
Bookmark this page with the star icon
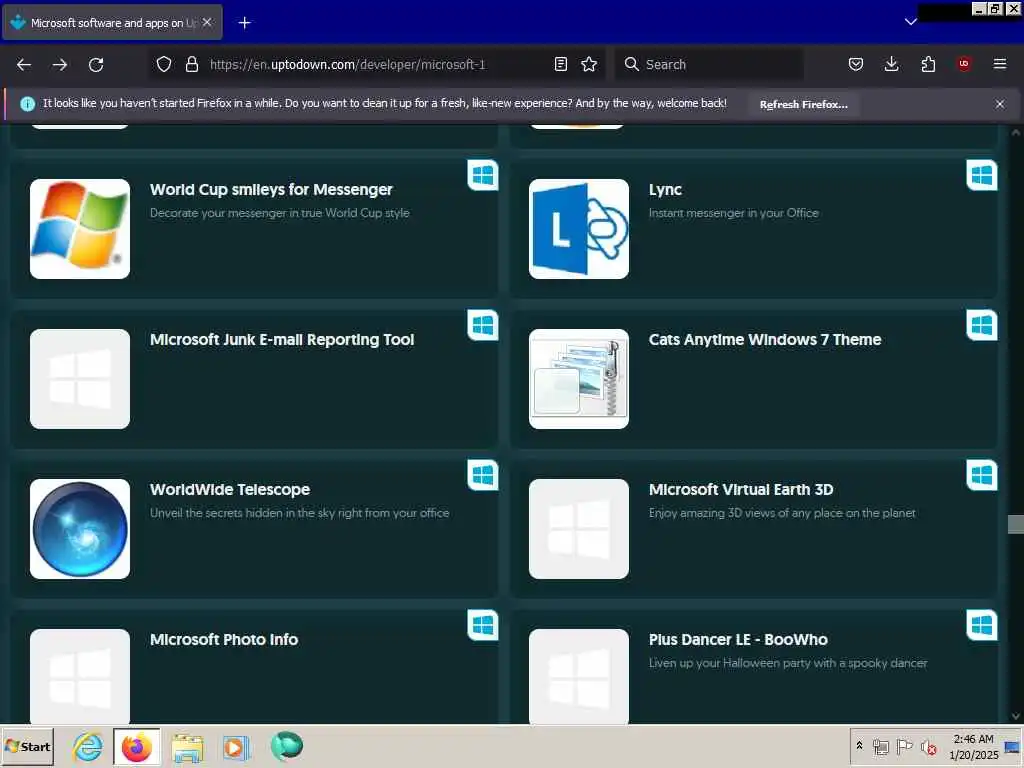coord(589,64)
